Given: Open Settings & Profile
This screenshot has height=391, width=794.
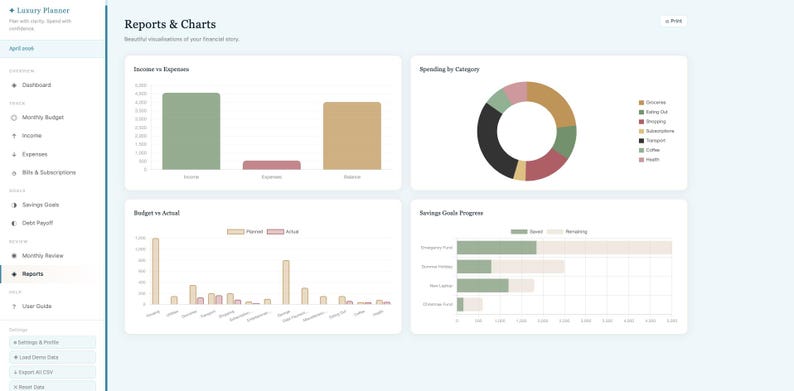Looking at the screenshot, I should click(x=52, y=342).
